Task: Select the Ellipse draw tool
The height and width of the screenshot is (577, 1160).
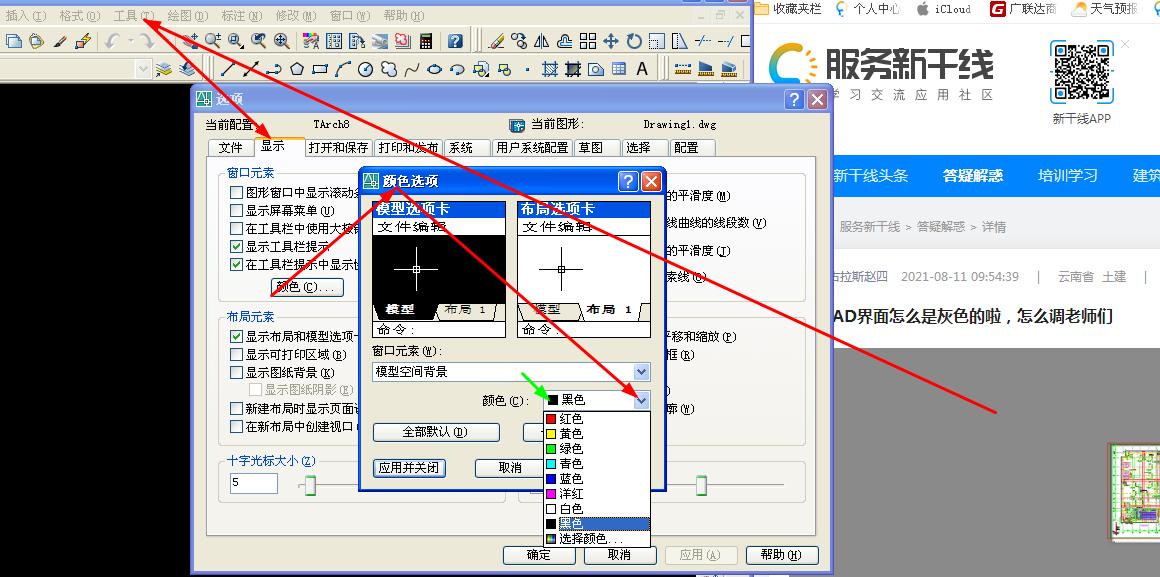Action: coord(434,70)
